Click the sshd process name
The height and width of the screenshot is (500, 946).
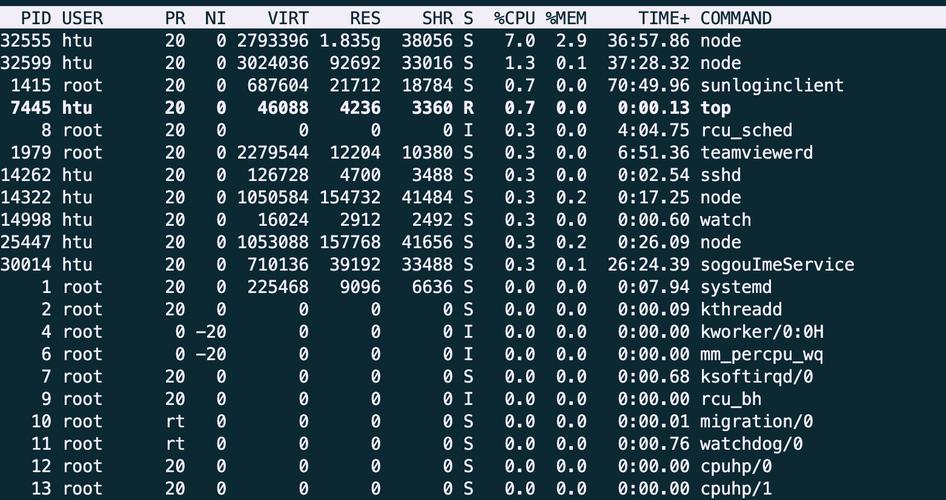(x=720, y=175)
